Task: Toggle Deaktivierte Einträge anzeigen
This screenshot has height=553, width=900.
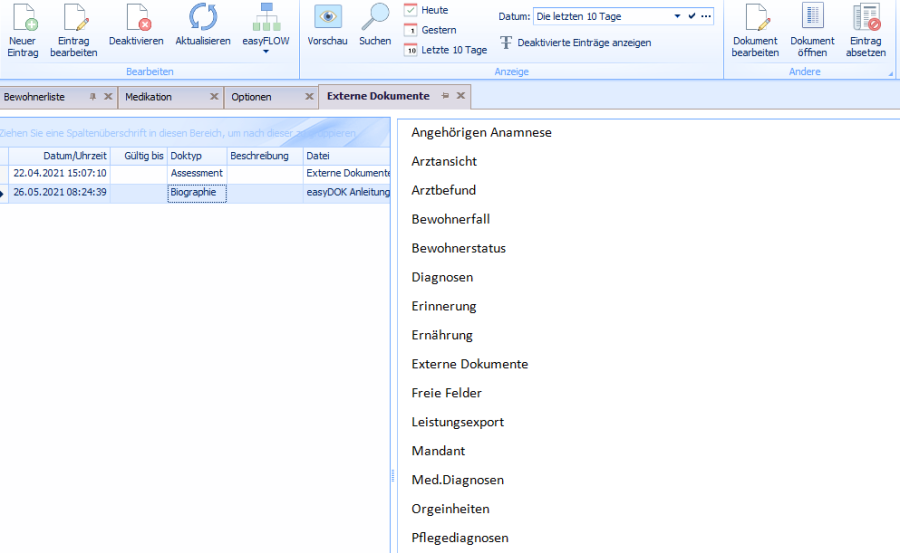Action: click(x=575, y=43)
